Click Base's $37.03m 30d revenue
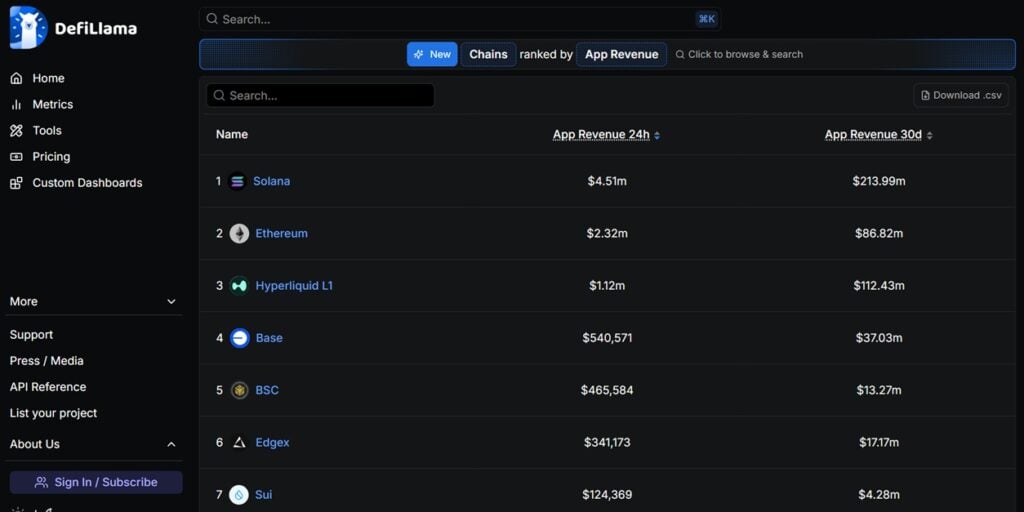 click(x=878, y=338)
